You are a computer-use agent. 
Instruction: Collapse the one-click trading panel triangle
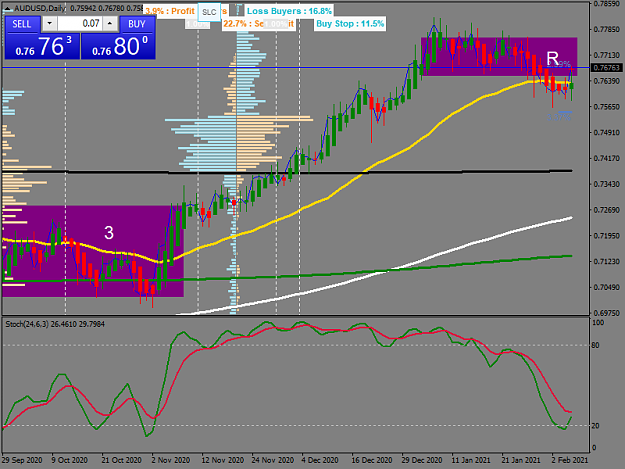click(x=7, y=8)
